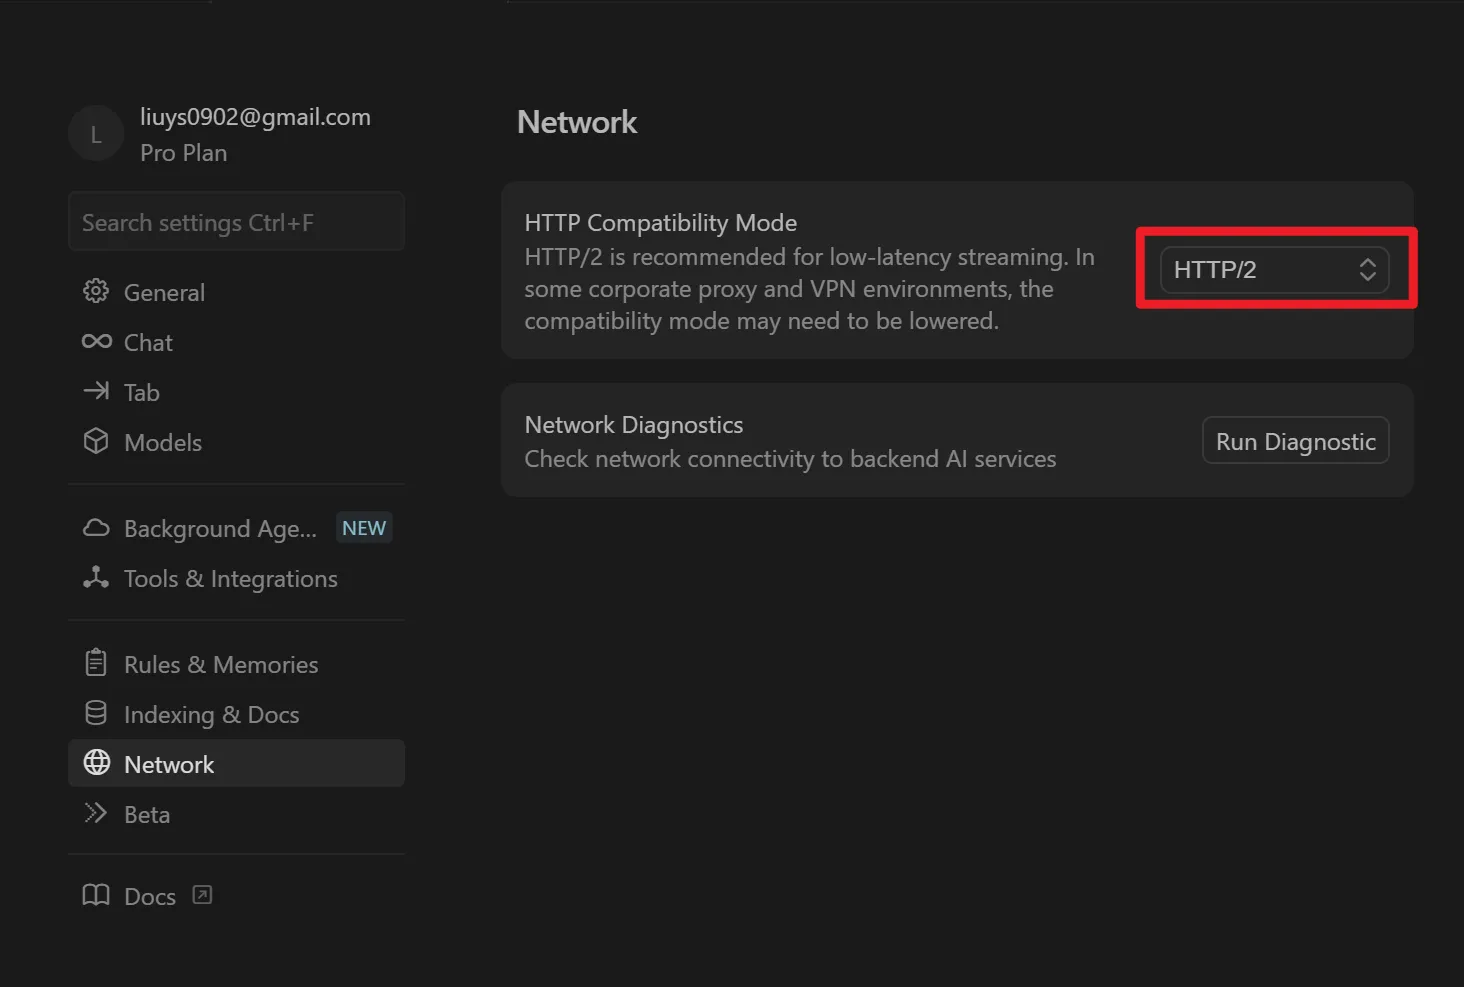Click the Pro Plan label

point(183,153)
